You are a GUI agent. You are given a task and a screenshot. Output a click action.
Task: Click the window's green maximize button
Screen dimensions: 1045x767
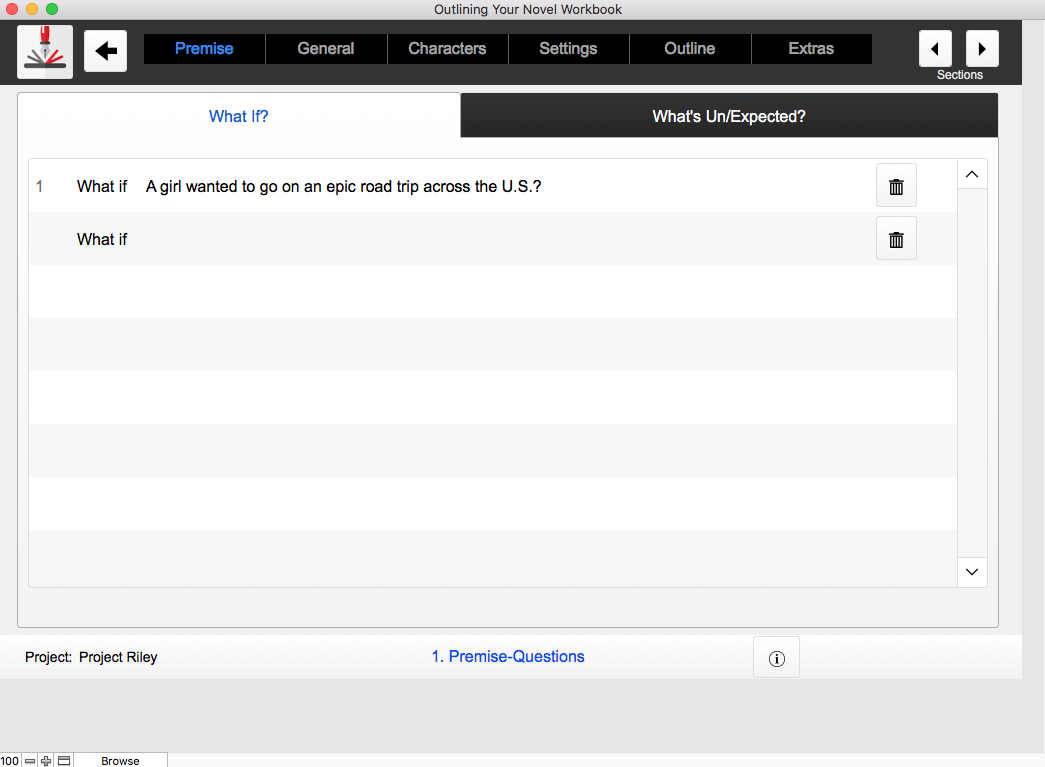point(52,9)
